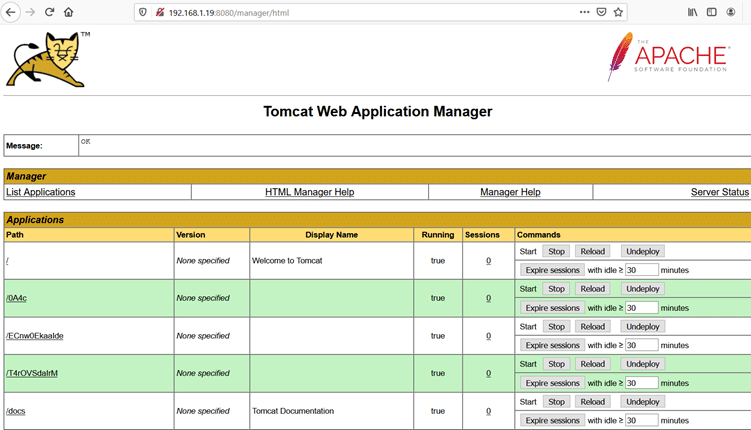Click the browser back arrow icon
Viewport: 751px width, 430px height.
click(x=11, y=12)
